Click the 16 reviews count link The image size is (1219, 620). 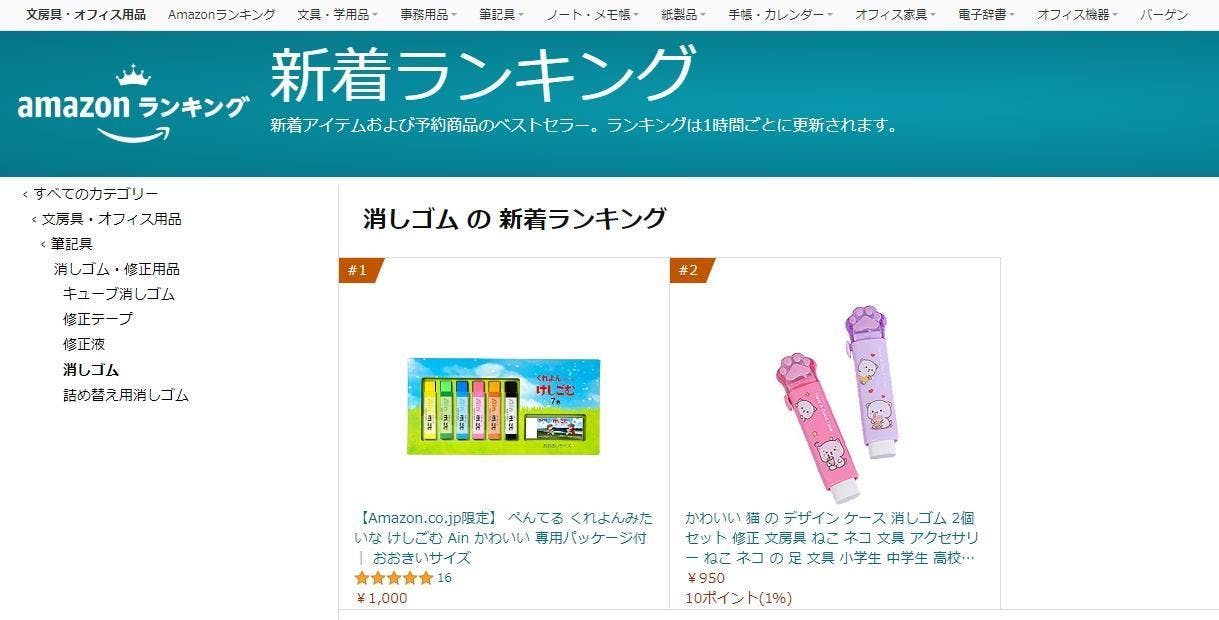pos(445,578)
